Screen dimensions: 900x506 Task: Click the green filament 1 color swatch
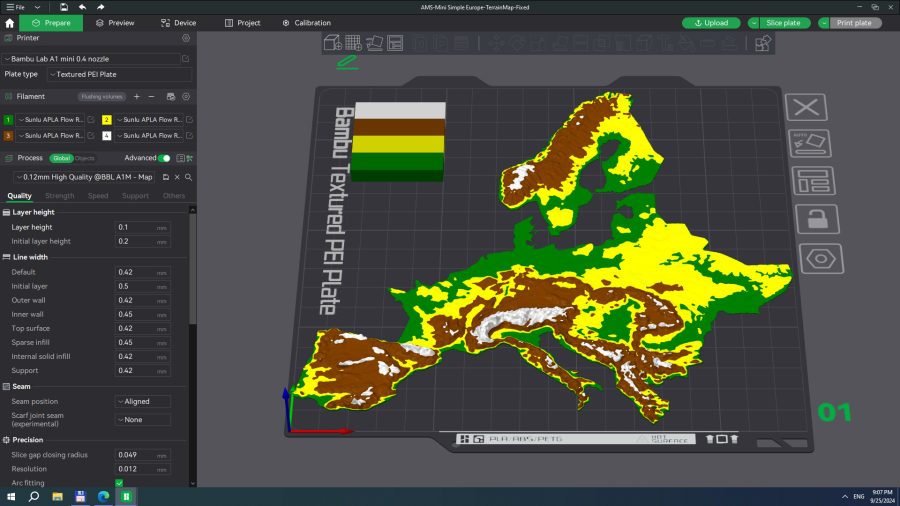coord(8,119)
